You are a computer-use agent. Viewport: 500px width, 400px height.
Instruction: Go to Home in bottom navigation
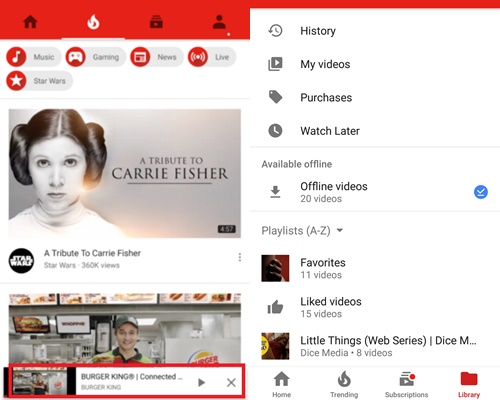282,384
